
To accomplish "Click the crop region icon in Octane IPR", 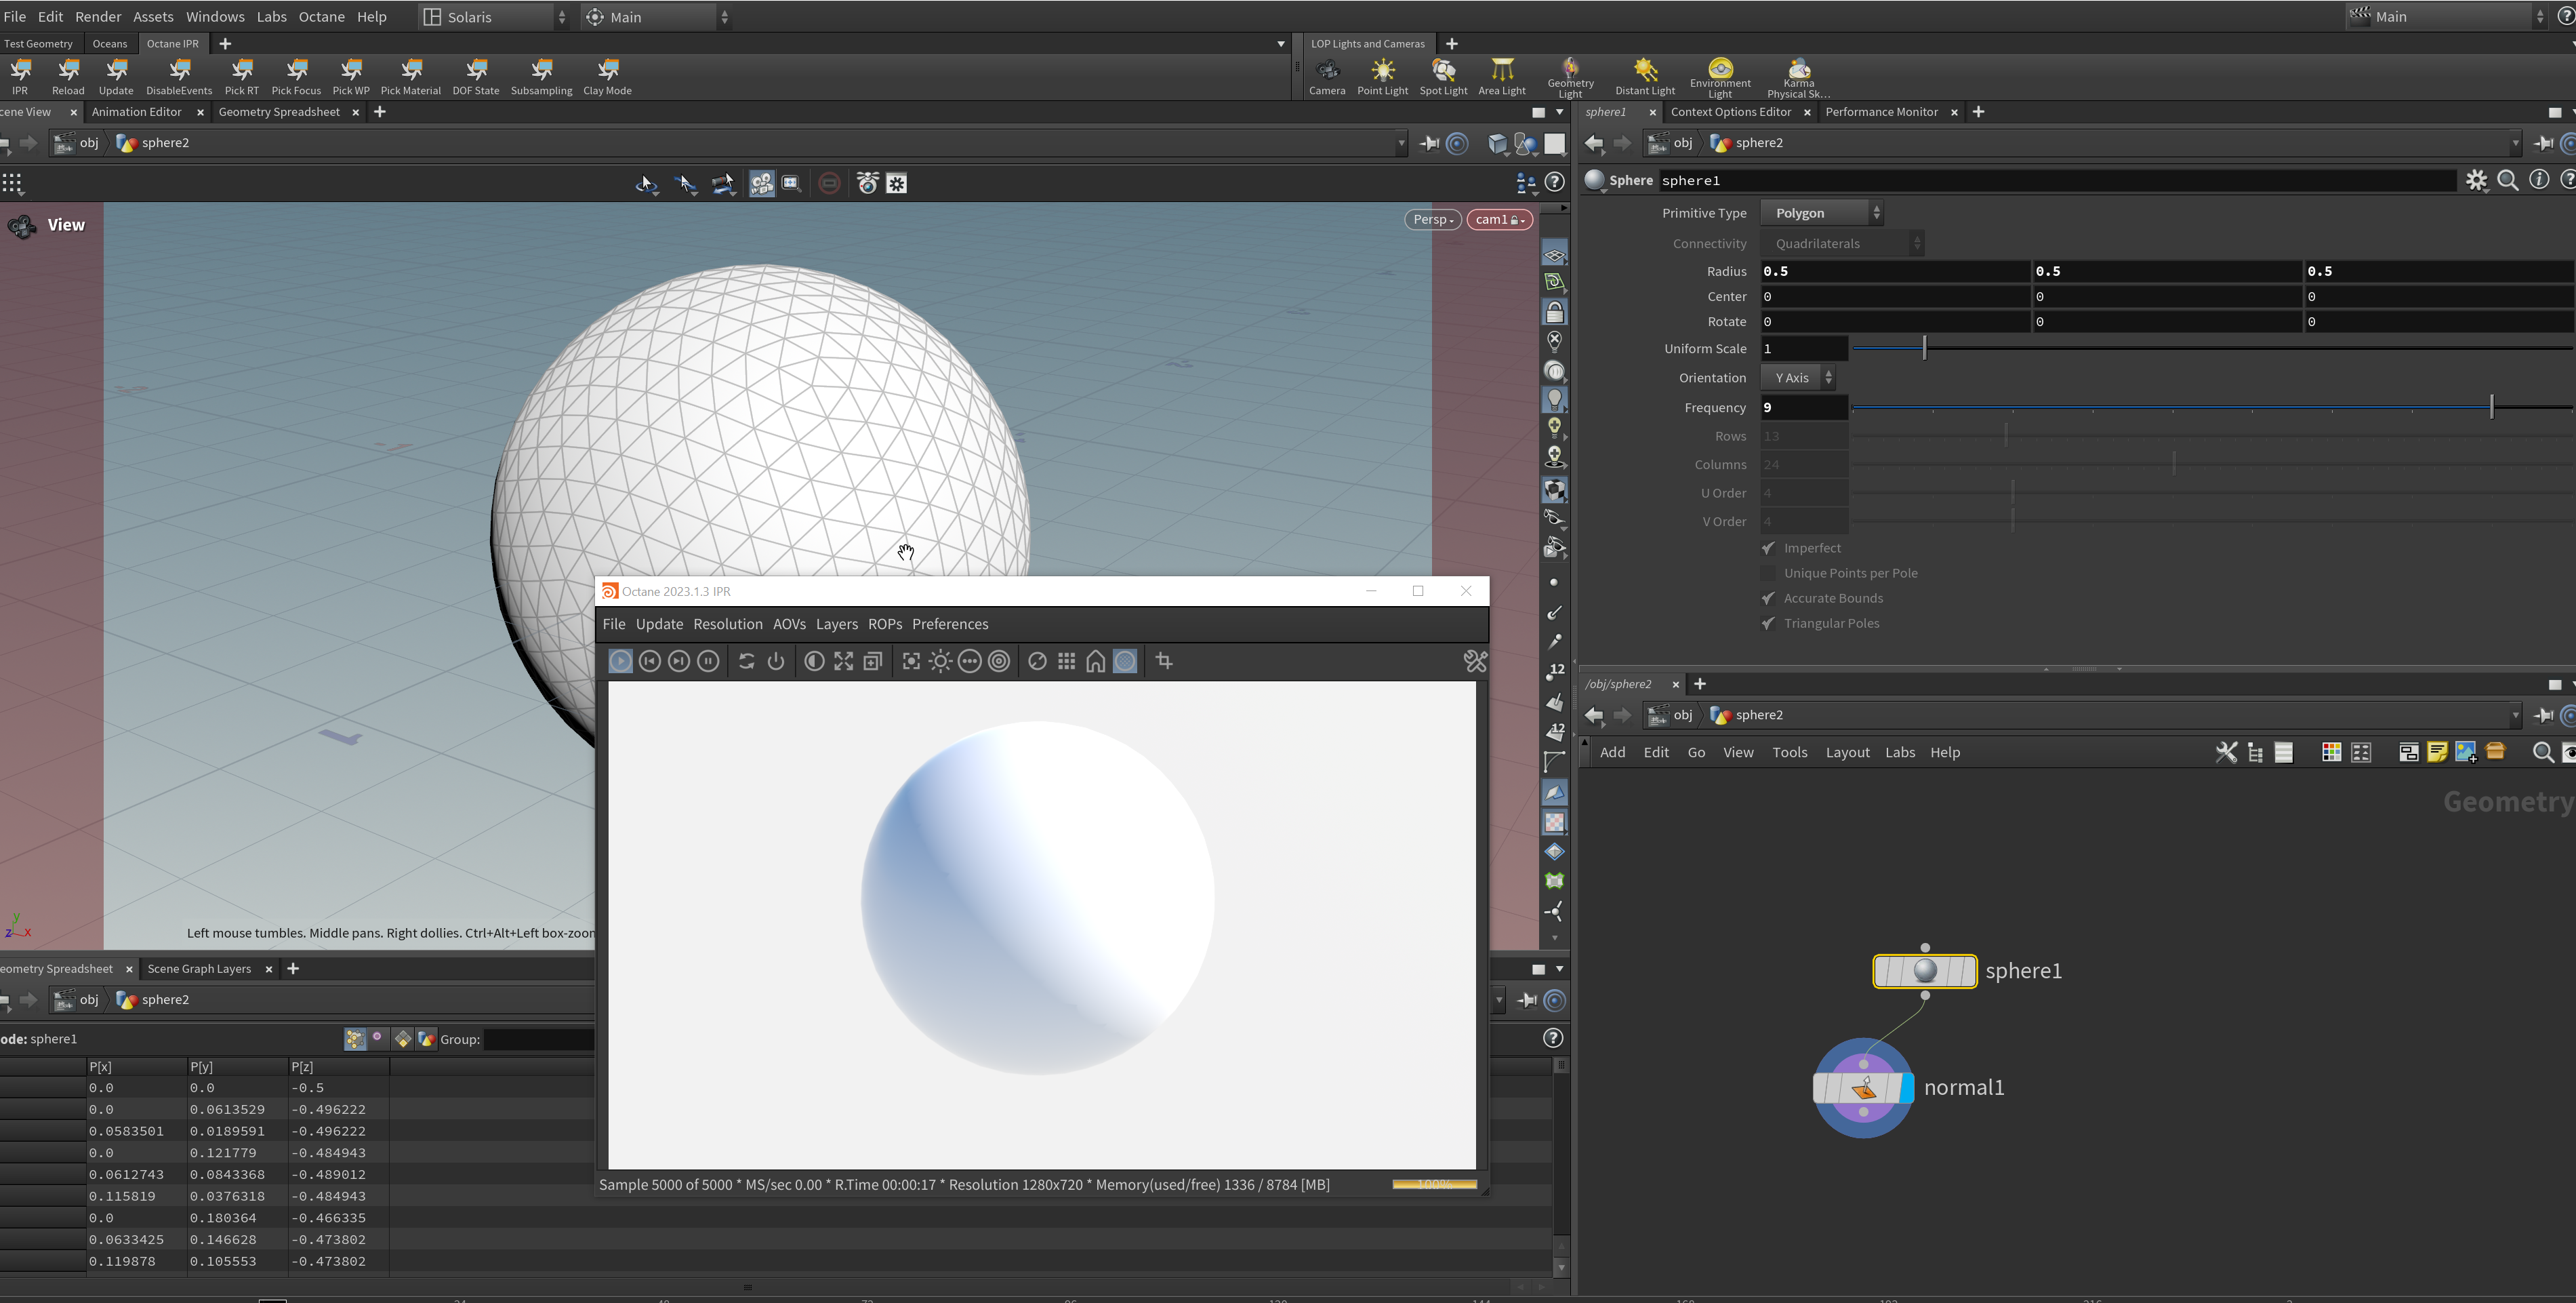I will 1163,661.
